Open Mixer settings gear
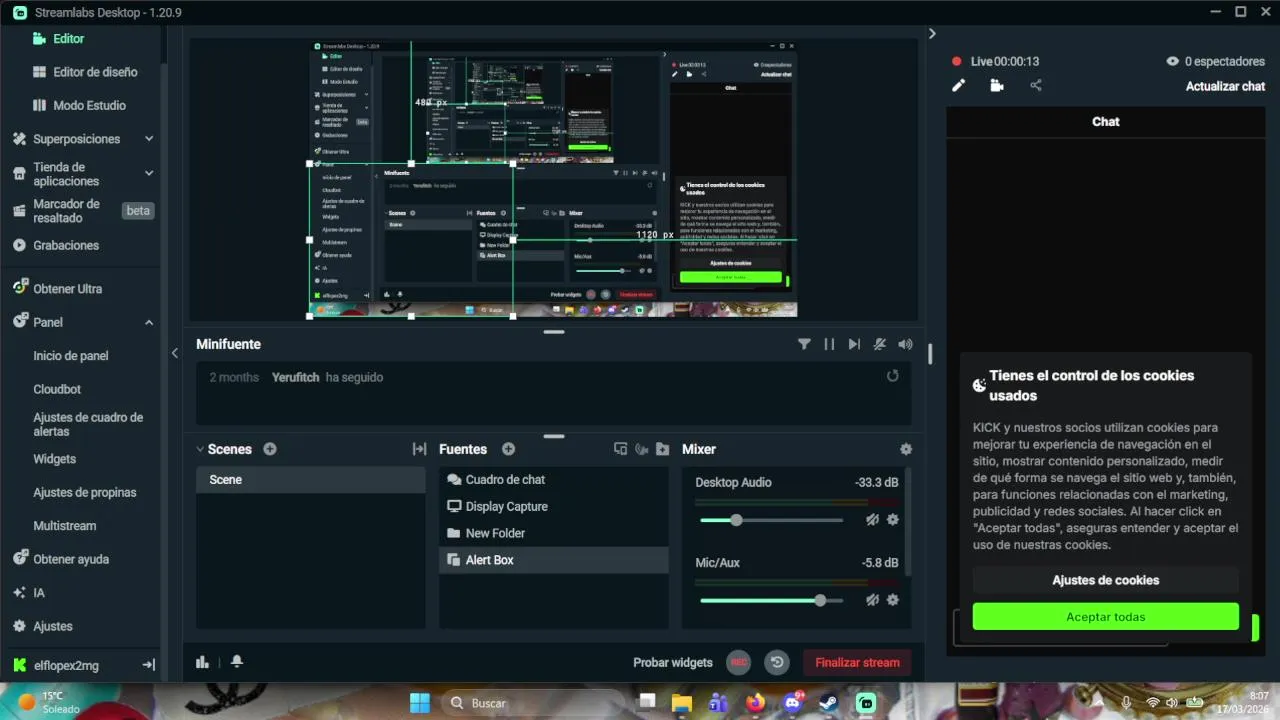The height and width of the screenshot is (720, 1280). [x=906, y=449]
